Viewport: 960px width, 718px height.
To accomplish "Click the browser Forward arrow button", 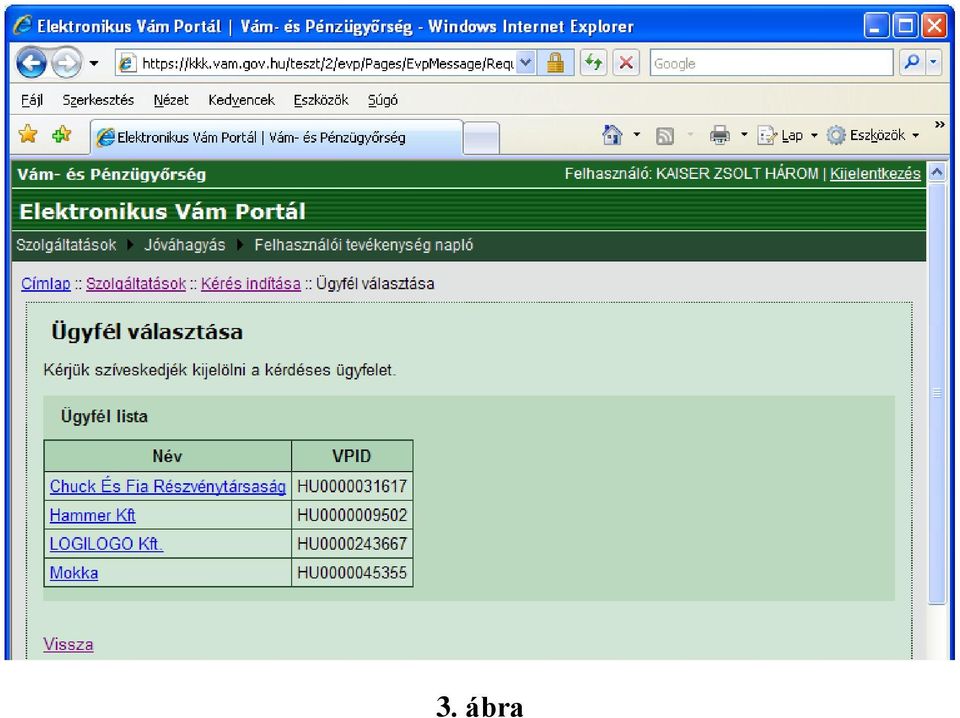I will point(66,62).
